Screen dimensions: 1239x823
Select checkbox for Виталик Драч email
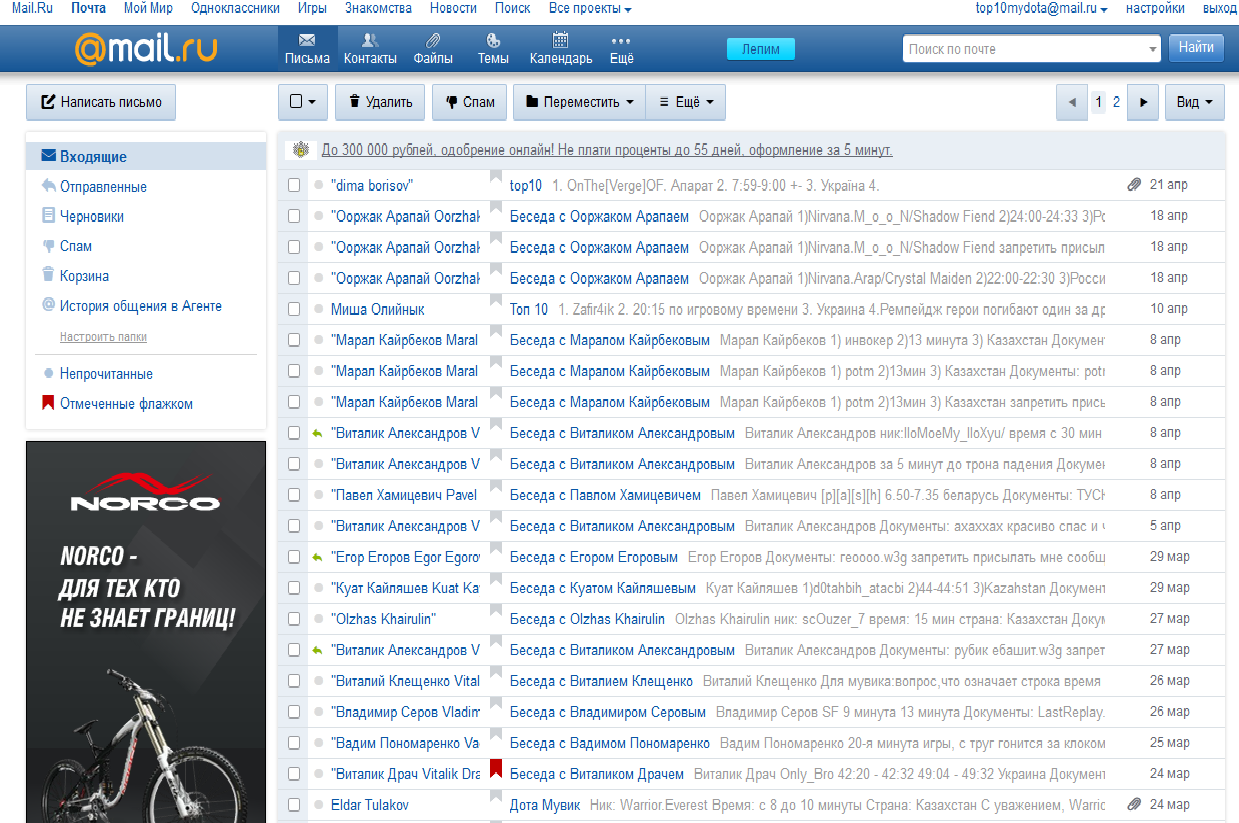(x=294, y=774)
